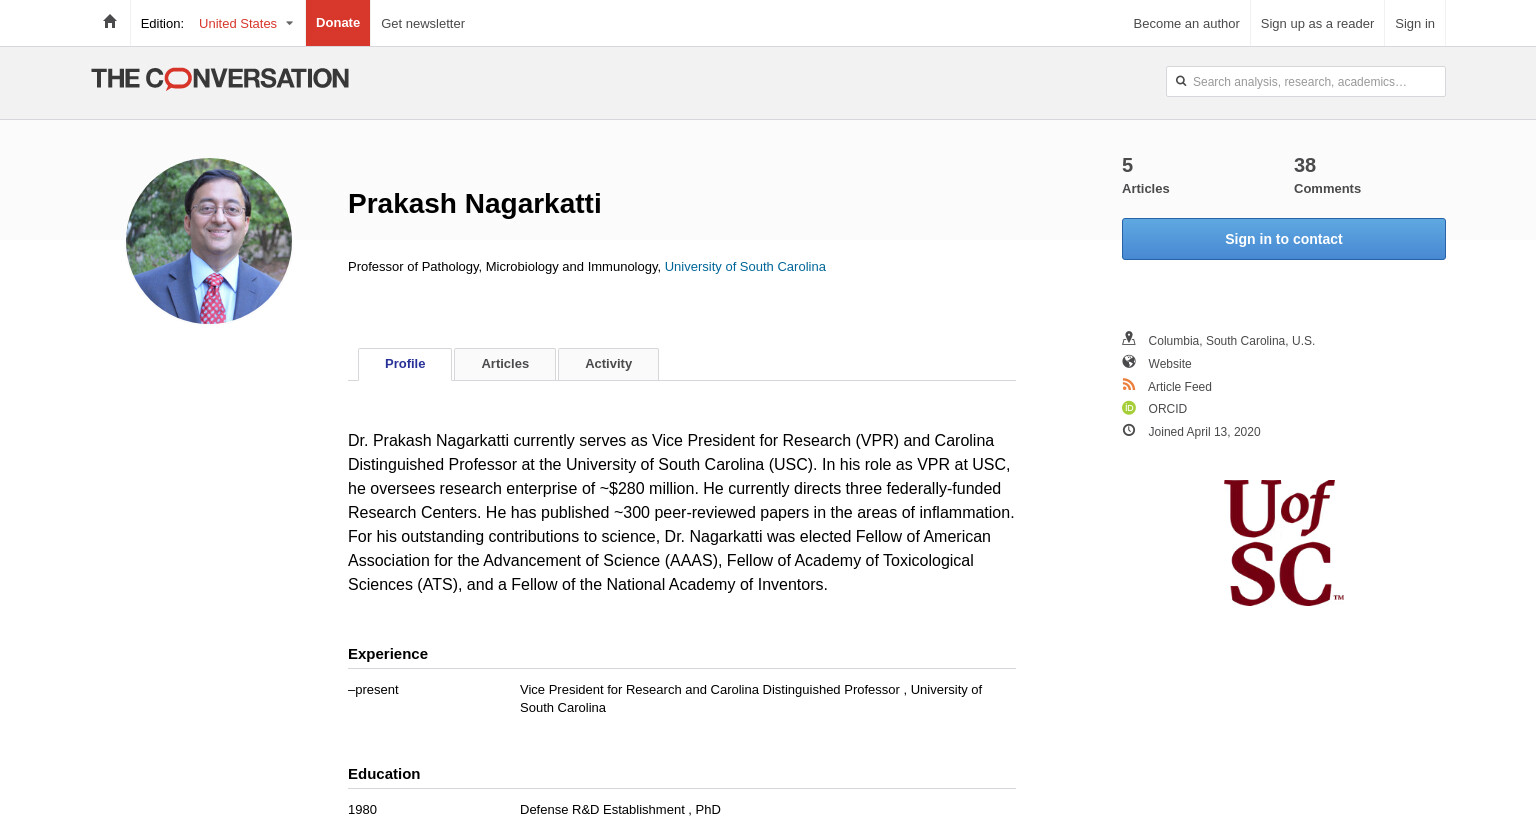1536x824 pixels.
Task: Open edition selector arrow
Action: [290, 23]
